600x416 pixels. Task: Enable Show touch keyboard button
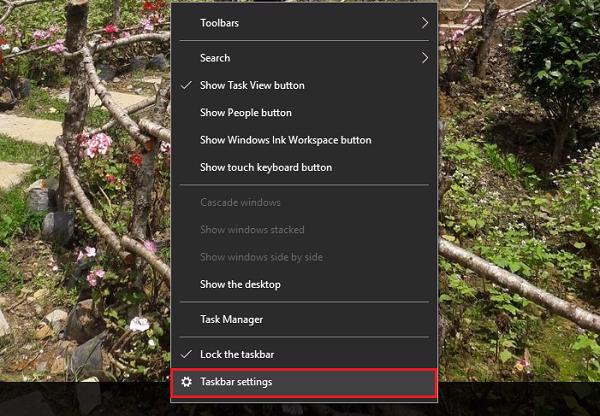click(x=304, y=167)
